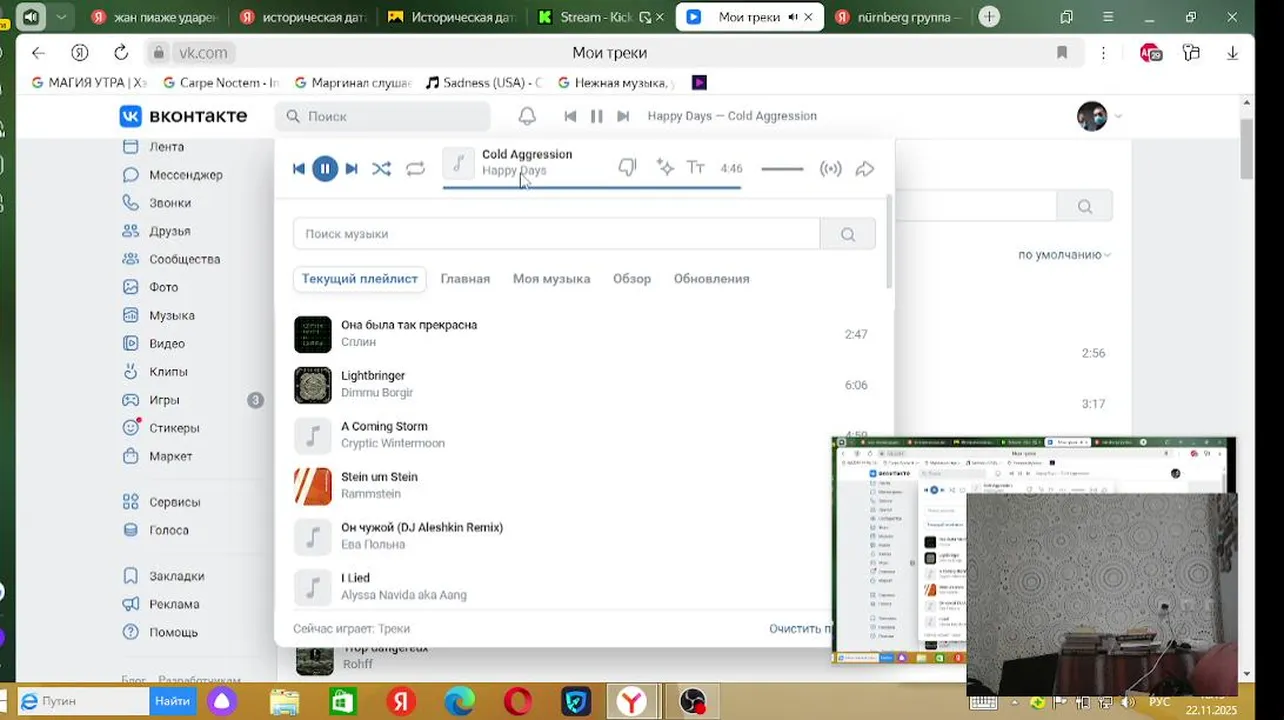Open VK notifications bell
1284x720 pixels.
point(527,116)
